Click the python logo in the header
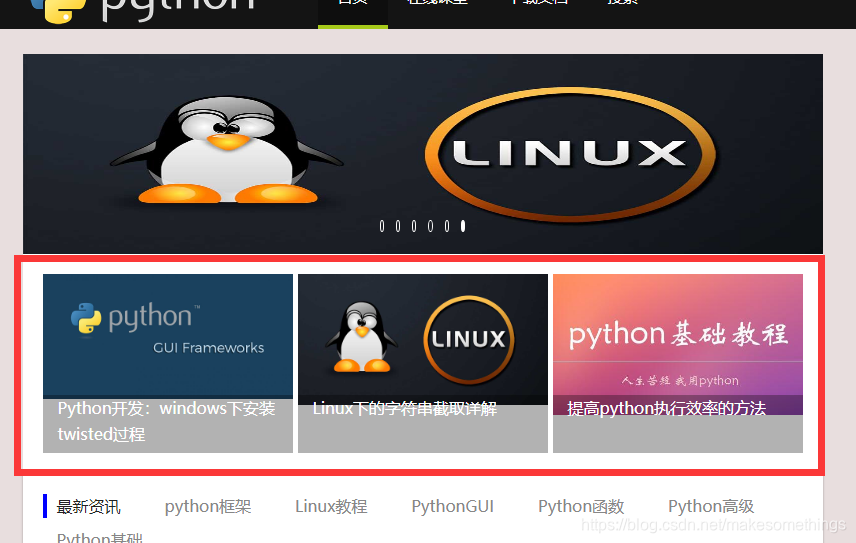The width and height of the screenshot is (856, 543). (143, 10)
